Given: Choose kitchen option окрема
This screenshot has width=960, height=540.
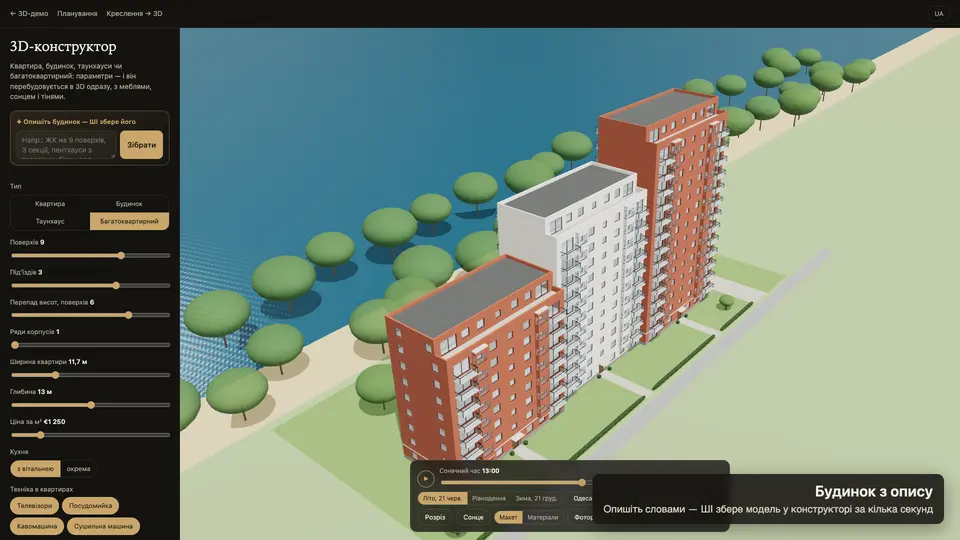Looking at the screenshot, I should tap(78, 468).
